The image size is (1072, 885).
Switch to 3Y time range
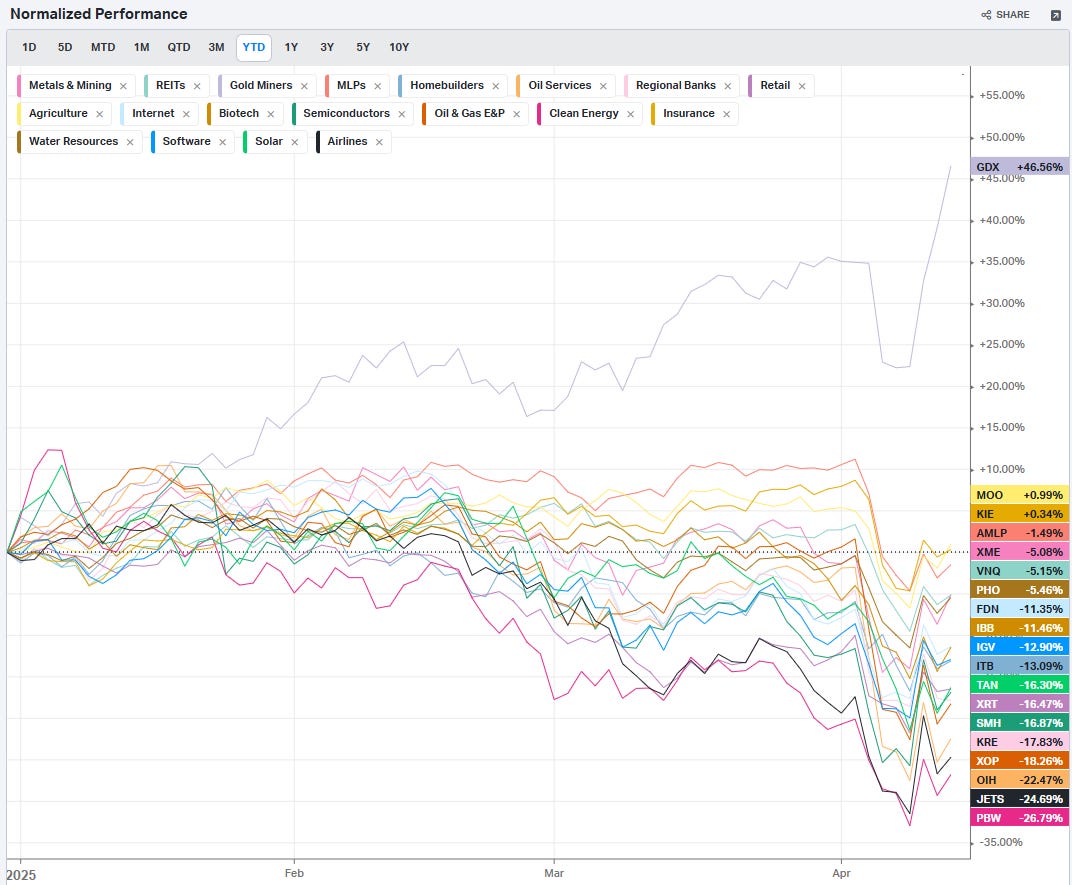pyautogui.click(x=327, y=47)
